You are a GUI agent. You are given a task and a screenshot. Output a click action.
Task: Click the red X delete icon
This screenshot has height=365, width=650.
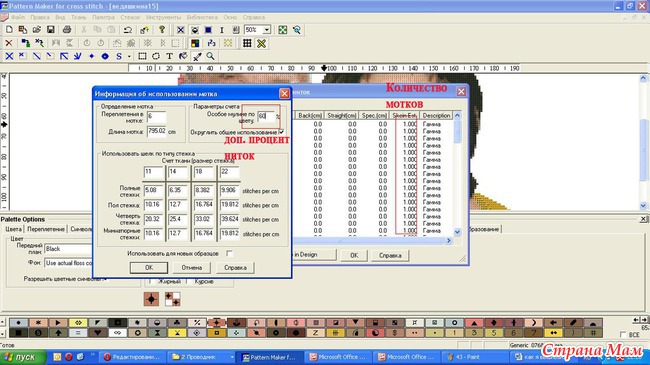[x=9, y=43]
